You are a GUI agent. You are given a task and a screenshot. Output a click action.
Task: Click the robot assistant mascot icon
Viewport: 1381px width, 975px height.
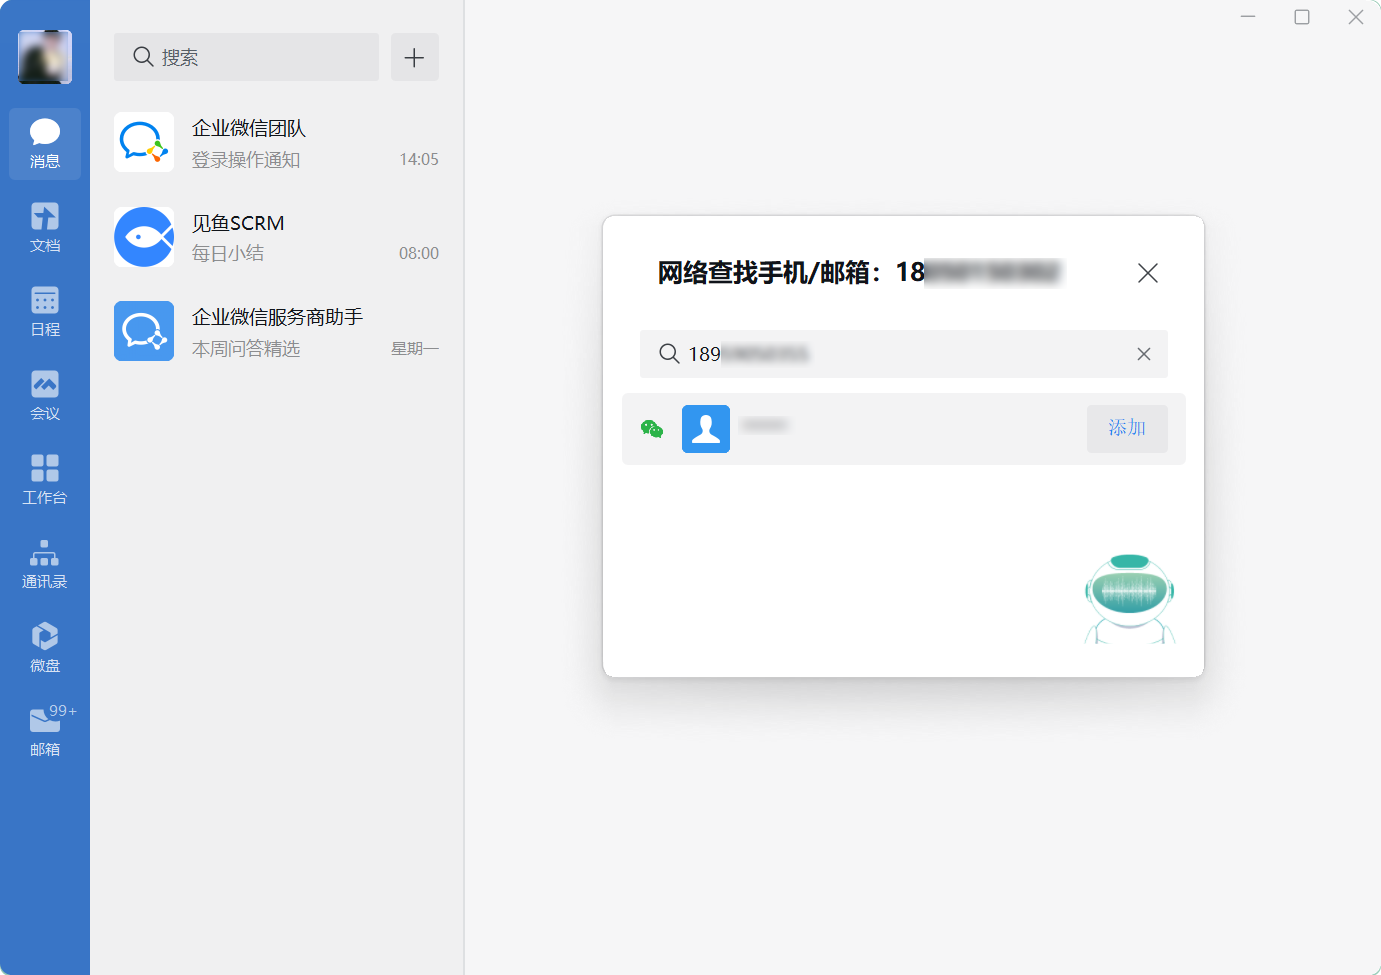1129,598
